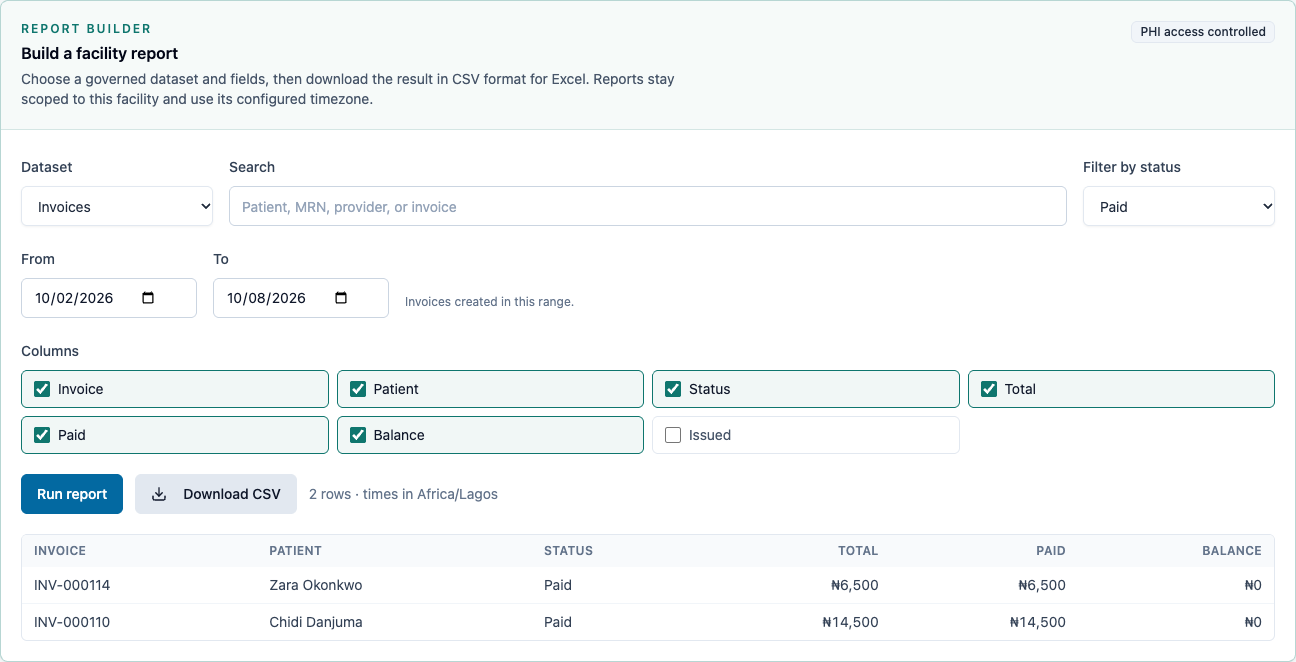This screenshot has height=662, width=1296.
Task: Toggle the Paid column checkbox
Action: point(42,435)
